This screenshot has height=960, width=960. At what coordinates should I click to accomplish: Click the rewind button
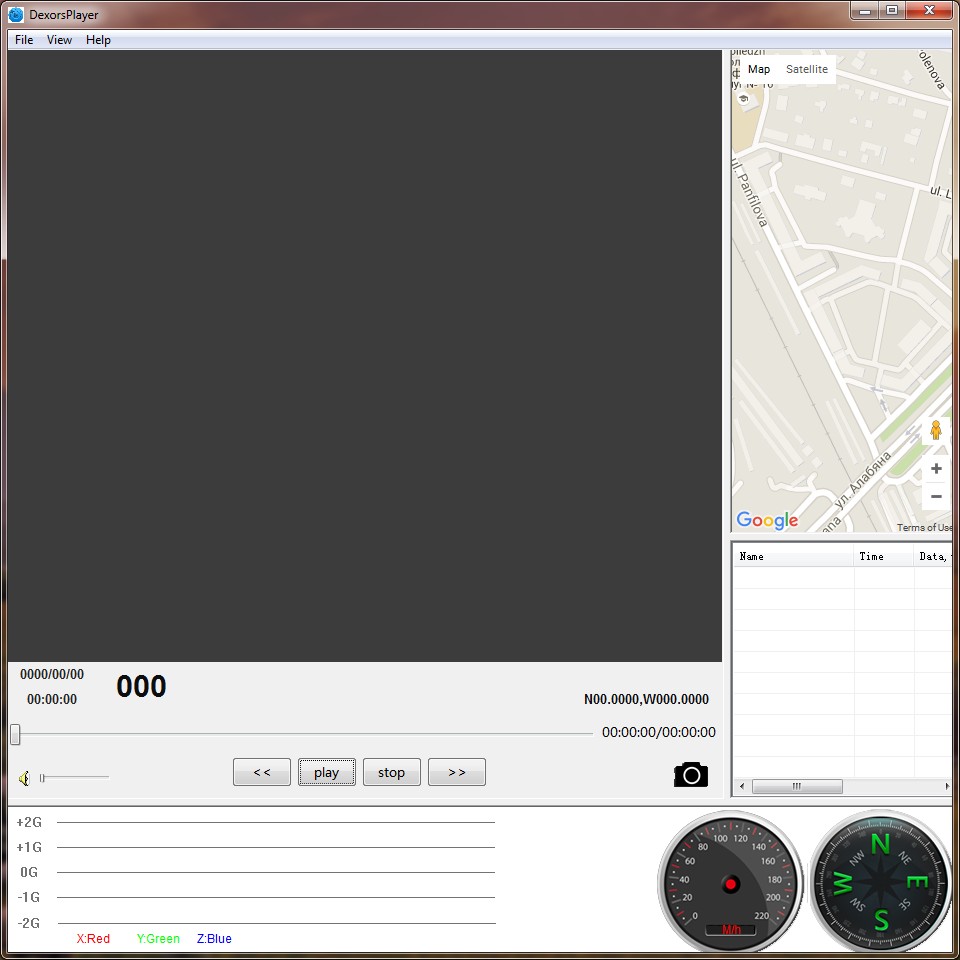coord(261,771)
